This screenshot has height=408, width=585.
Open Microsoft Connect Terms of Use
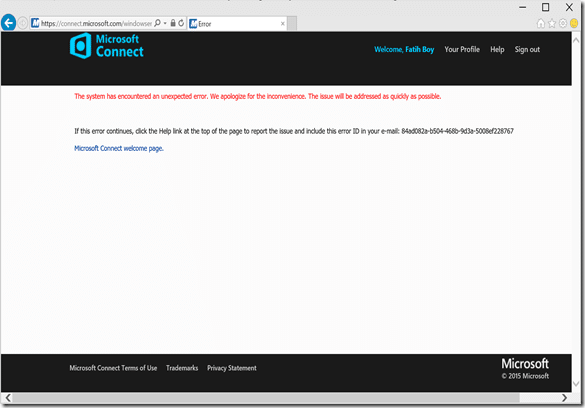click(x=113, y=368)
